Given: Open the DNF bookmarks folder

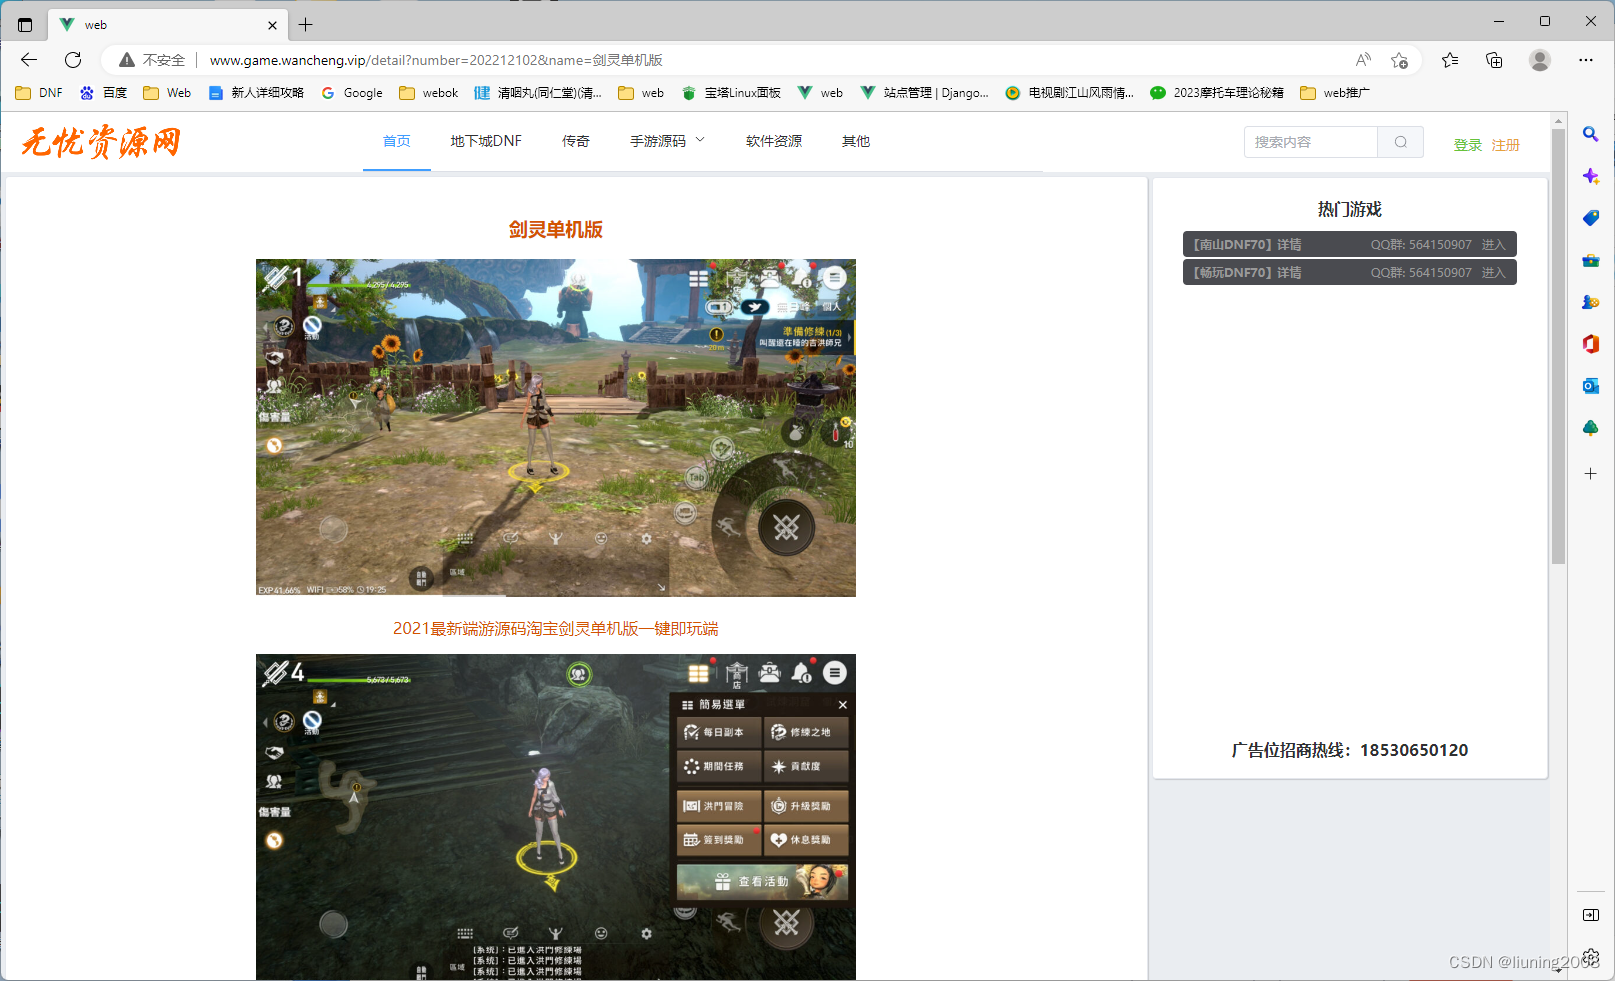Looking at the screenshot, I should [x=39, y=93].
